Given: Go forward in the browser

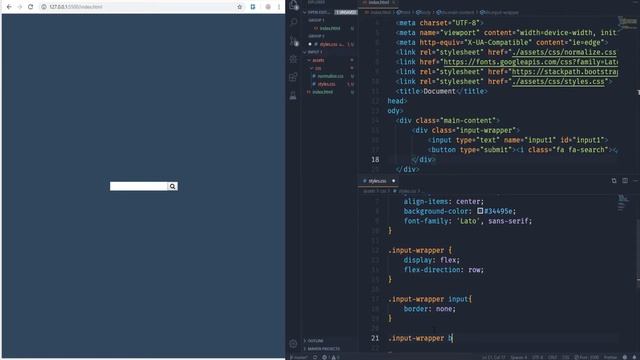Looking at the screenshot, I should point(20,7).
